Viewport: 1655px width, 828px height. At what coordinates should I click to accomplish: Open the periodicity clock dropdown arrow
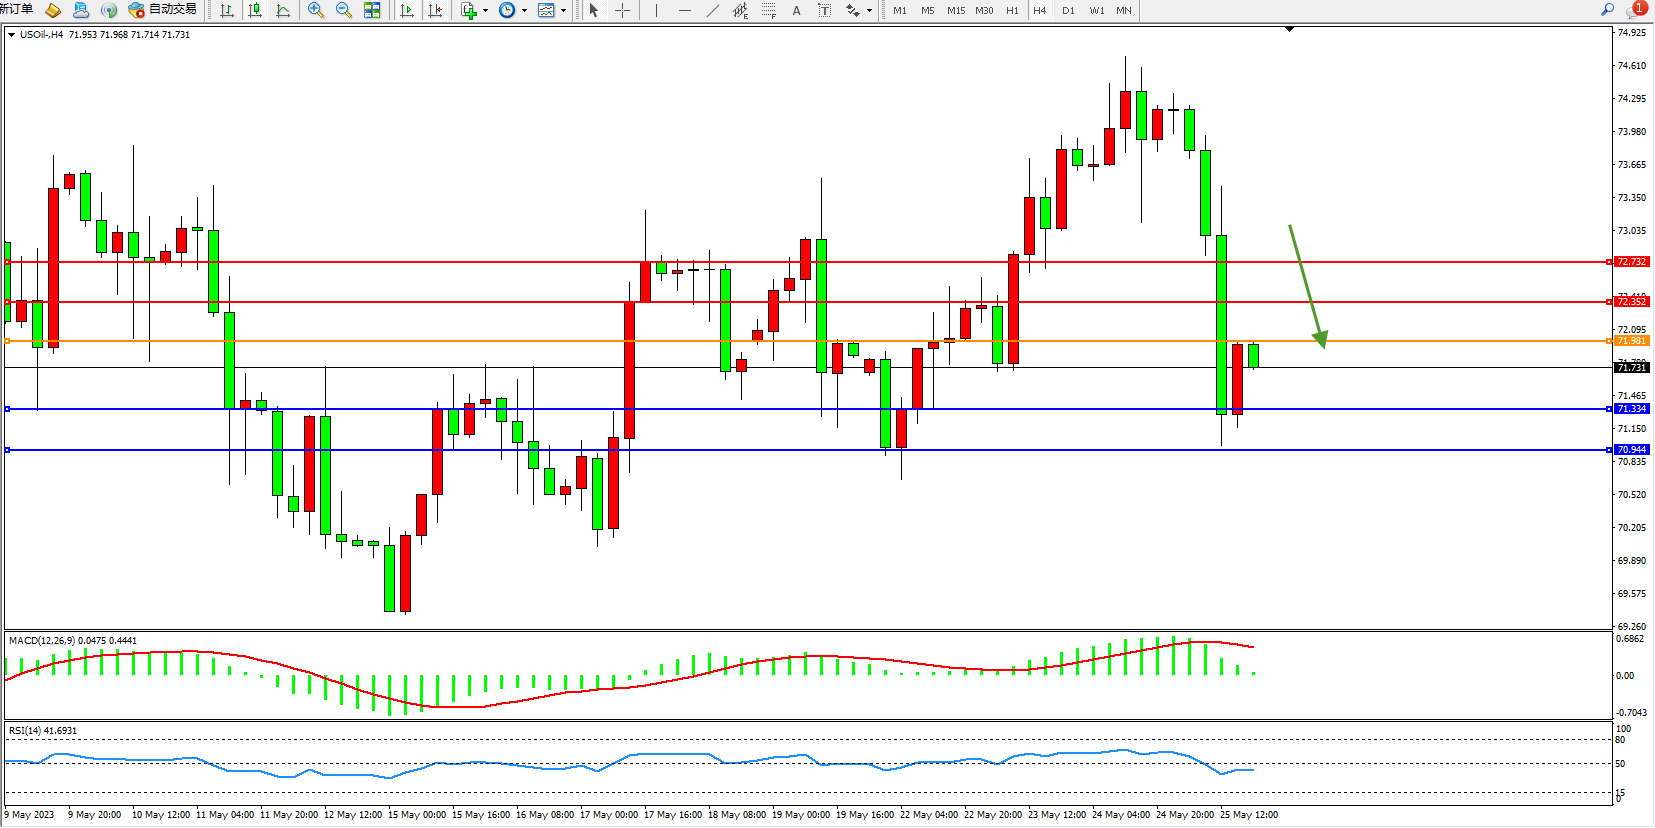tap(525, 11)
